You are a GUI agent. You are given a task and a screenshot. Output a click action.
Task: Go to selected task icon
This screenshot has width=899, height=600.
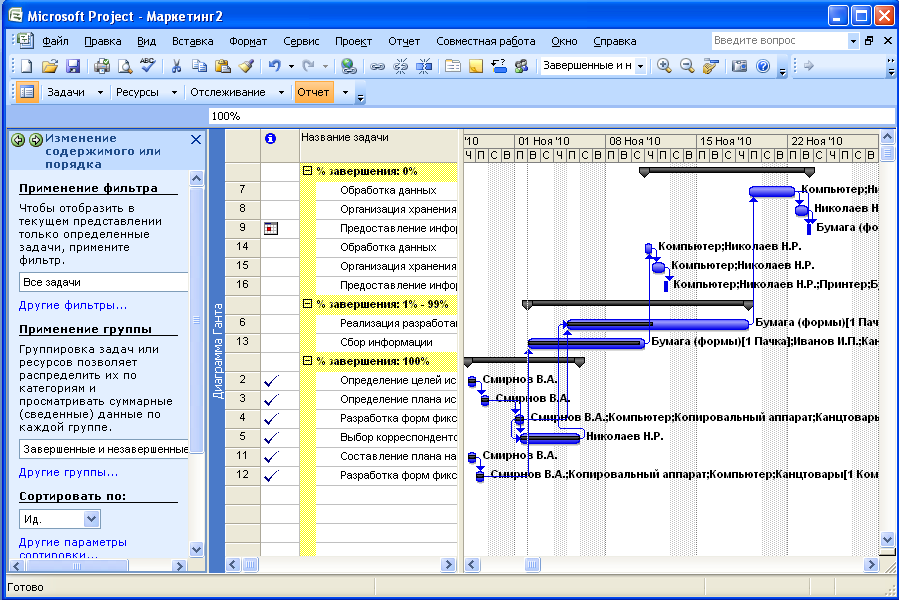point(710,66)
